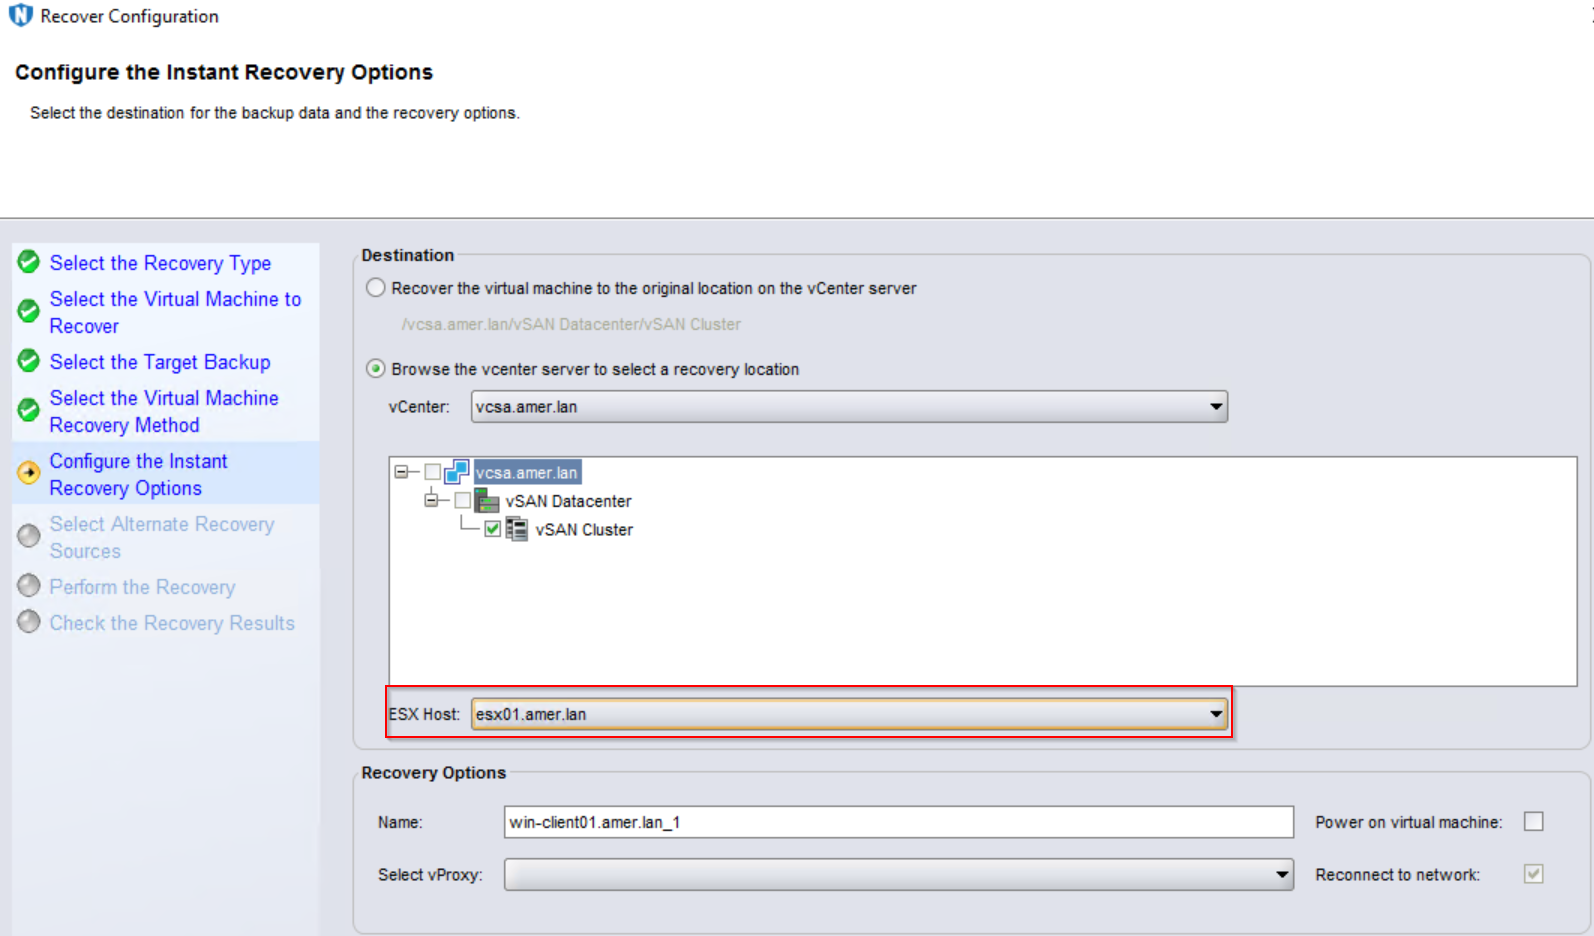Go to Select the Target Backup step
1594x936 pixels.
click(160, 362)
